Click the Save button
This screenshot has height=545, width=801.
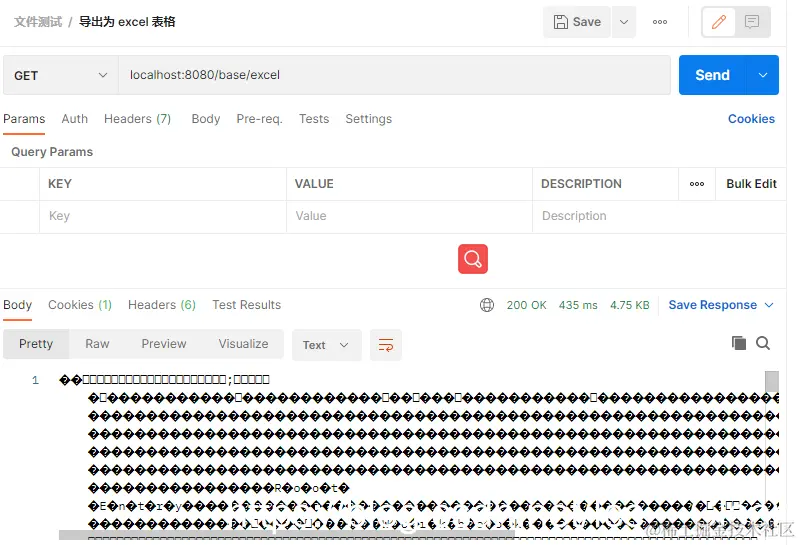coord(577,22)
